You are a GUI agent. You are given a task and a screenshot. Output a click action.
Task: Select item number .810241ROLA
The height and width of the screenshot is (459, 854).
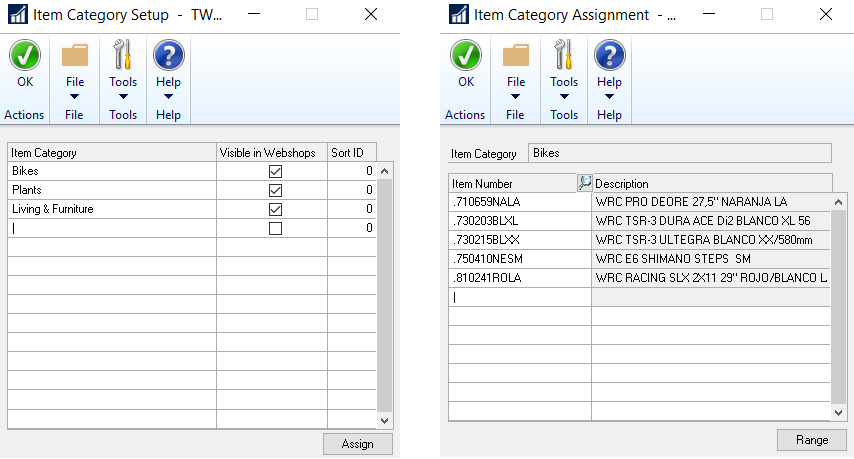(520, 278)
